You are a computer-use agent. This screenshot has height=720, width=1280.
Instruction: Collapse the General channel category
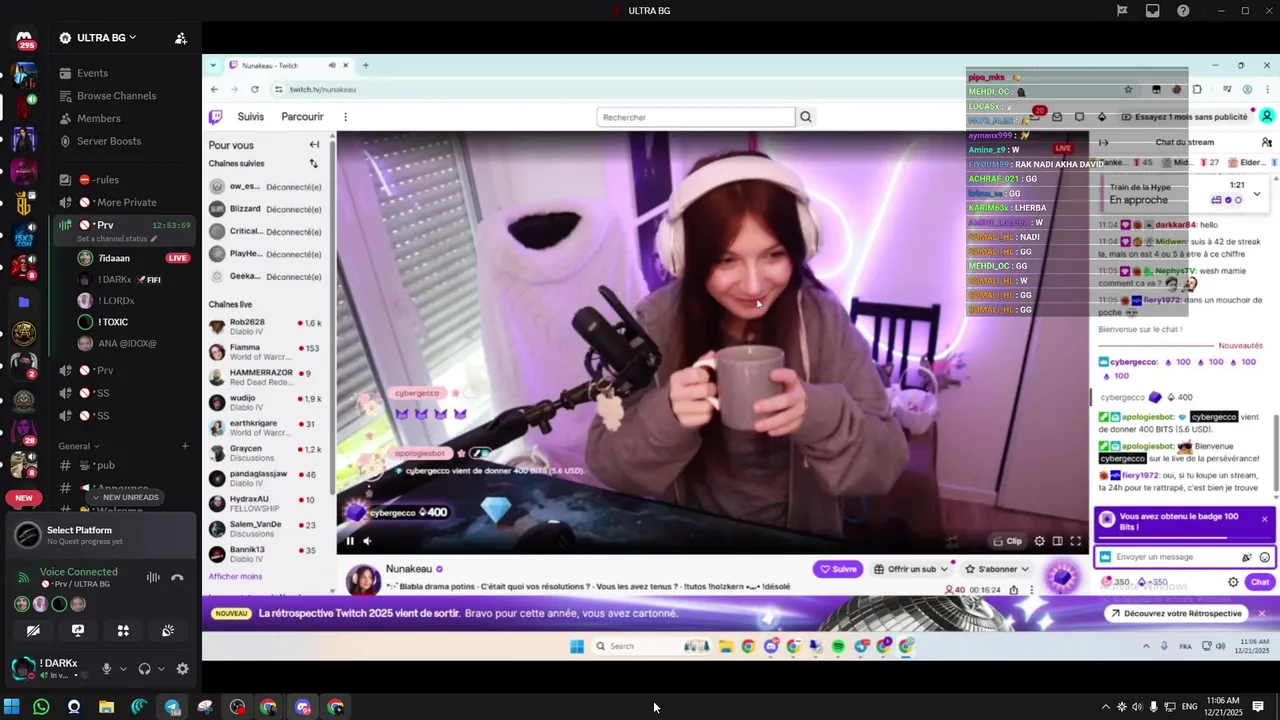click(79, 446)
